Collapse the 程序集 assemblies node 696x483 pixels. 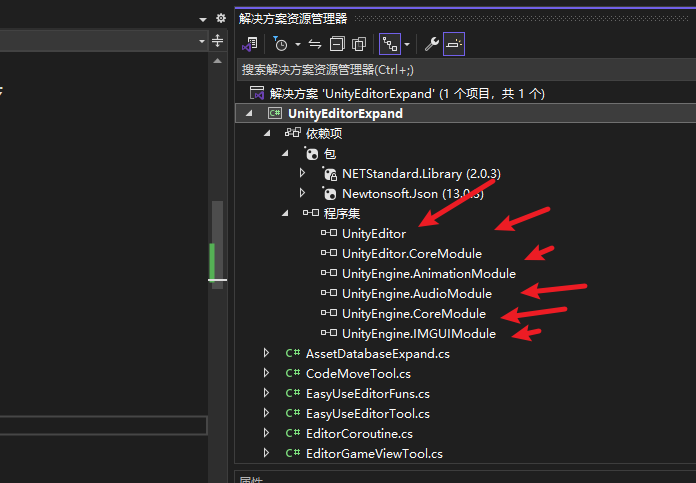tap(285, 214)
